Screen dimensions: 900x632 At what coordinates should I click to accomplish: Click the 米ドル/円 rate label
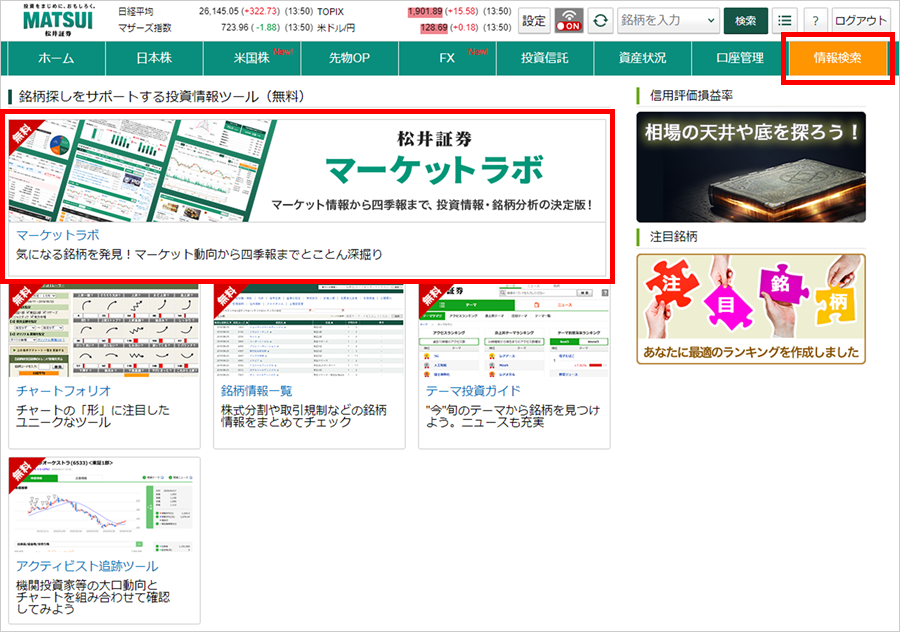point(336,28)
